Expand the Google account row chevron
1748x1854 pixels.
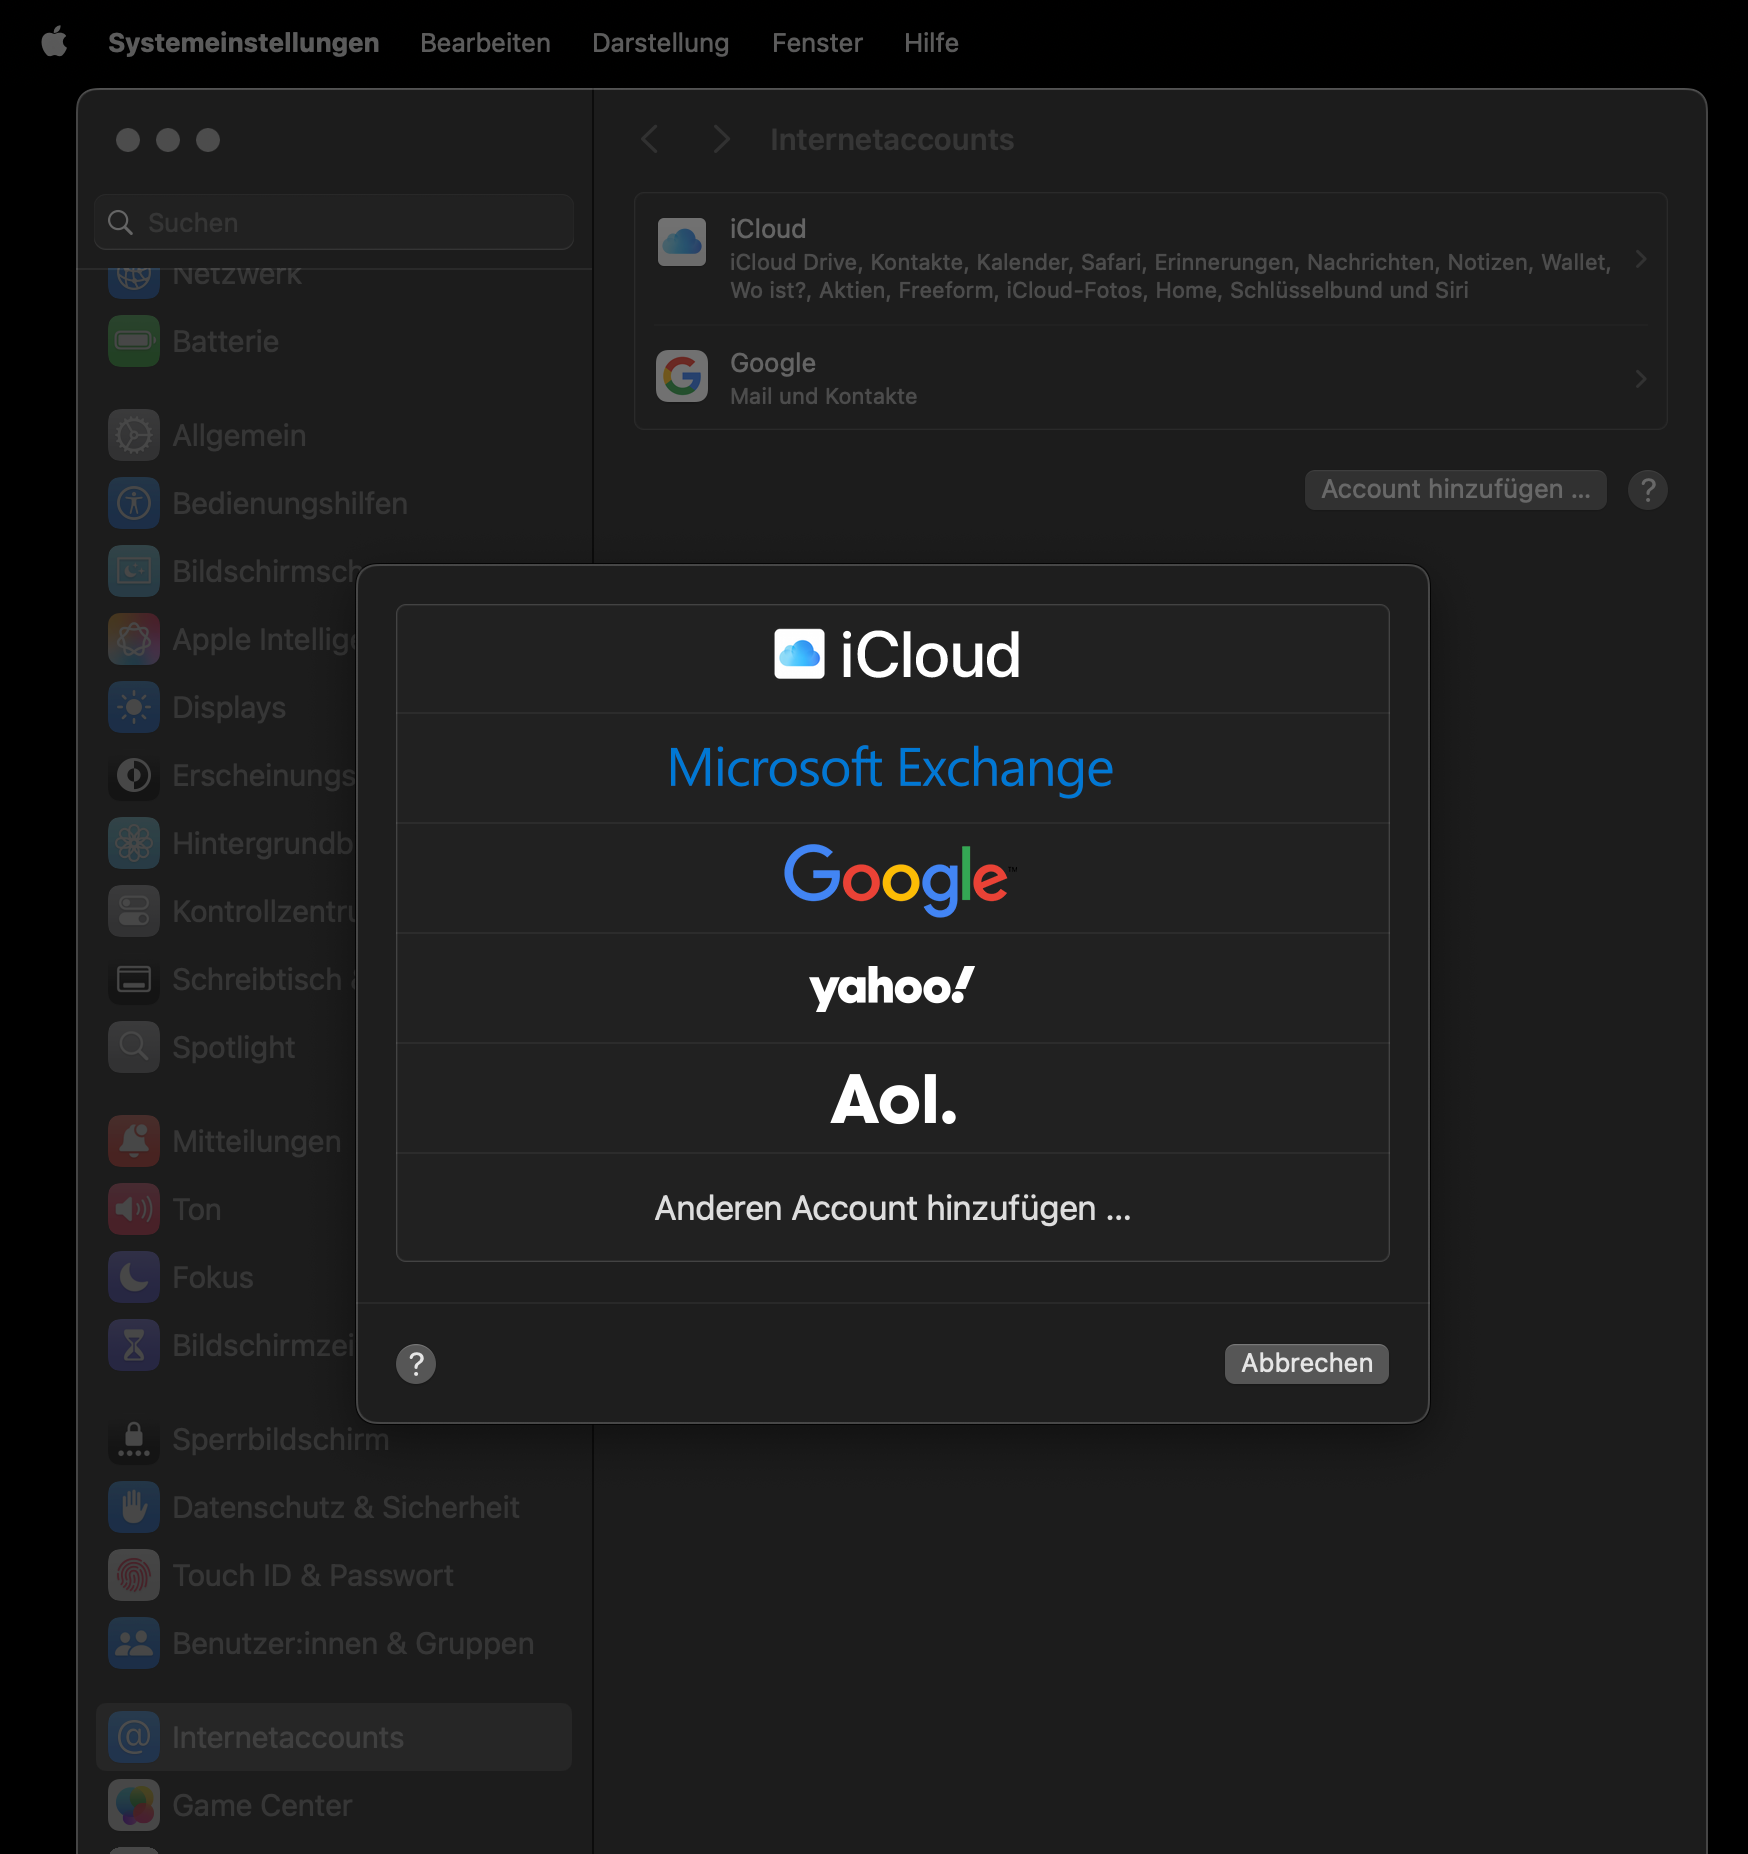click(x=1640, y=378)
